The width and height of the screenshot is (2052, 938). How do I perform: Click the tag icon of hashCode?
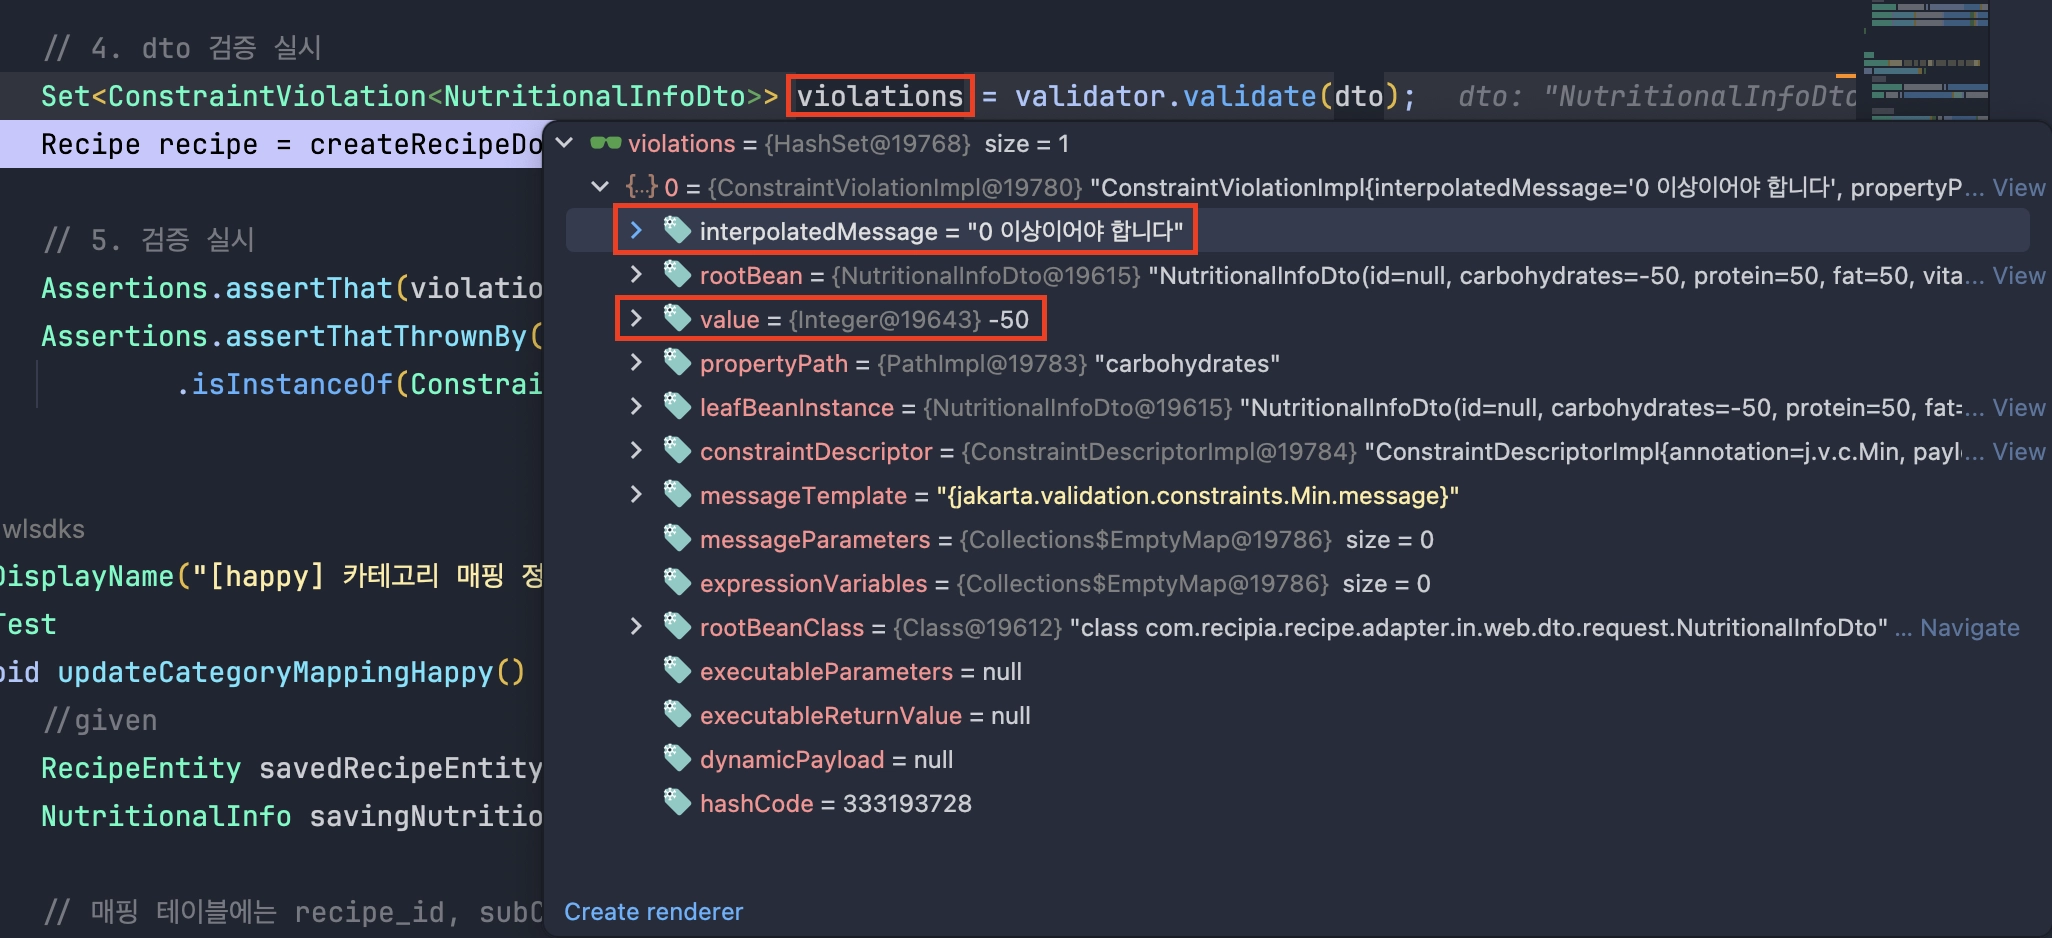pos(678,803)
